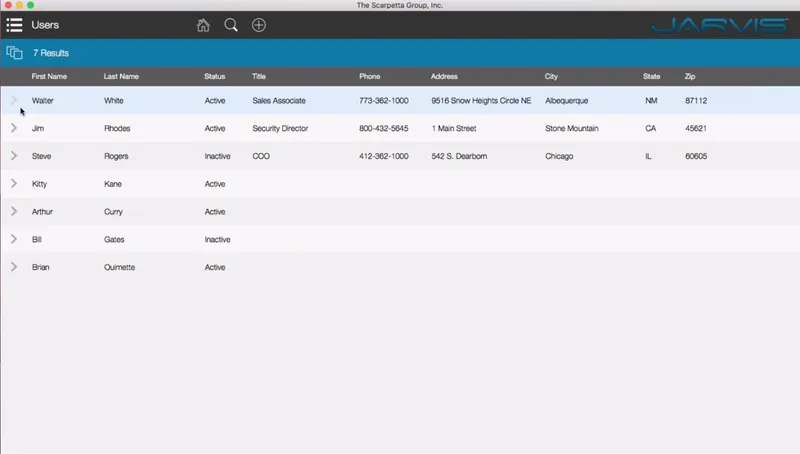The image size is (800, 454).
Task: Select last name Ouimette
Action: 119,267
